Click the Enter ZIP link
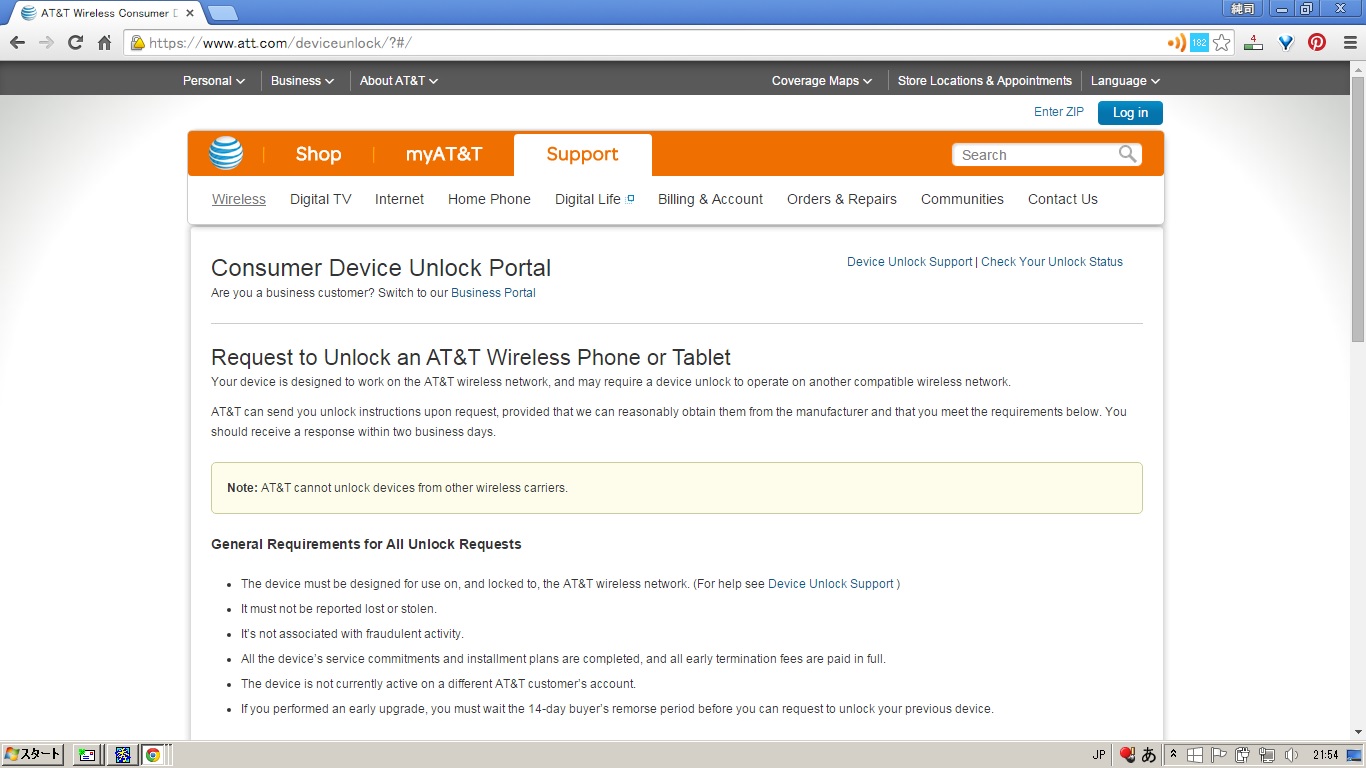The image size is (1366, 768). (1059, 112)
